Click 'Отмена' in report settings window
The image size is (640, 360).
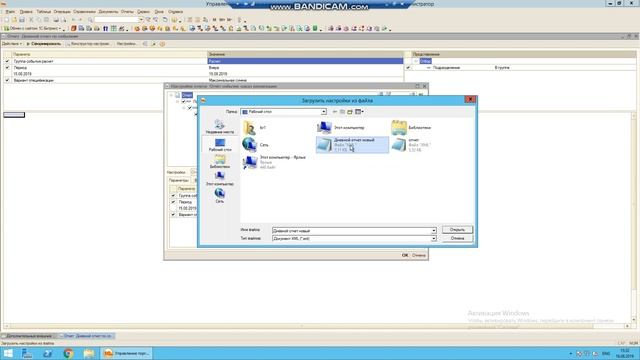[418, 255]
